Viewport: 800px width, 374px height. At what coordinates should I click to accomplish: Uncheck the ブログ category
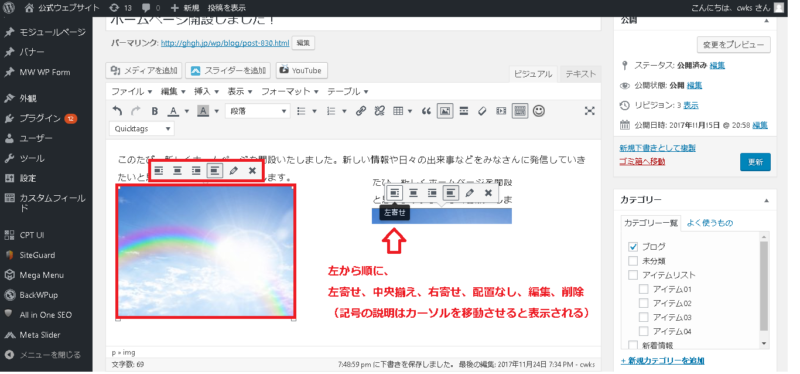[x=633, y=247]
